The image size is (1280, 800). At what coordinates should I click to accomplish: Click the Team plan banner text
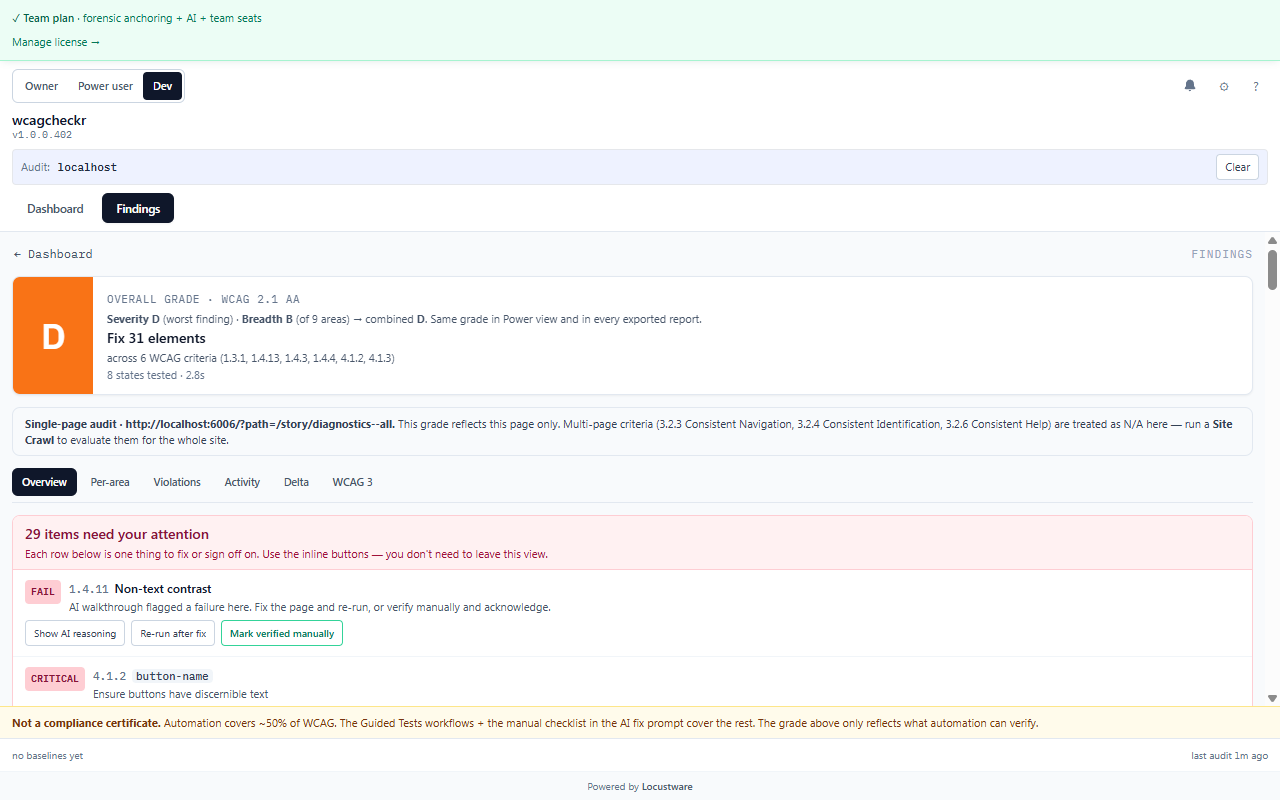click(x=137, y=18)
